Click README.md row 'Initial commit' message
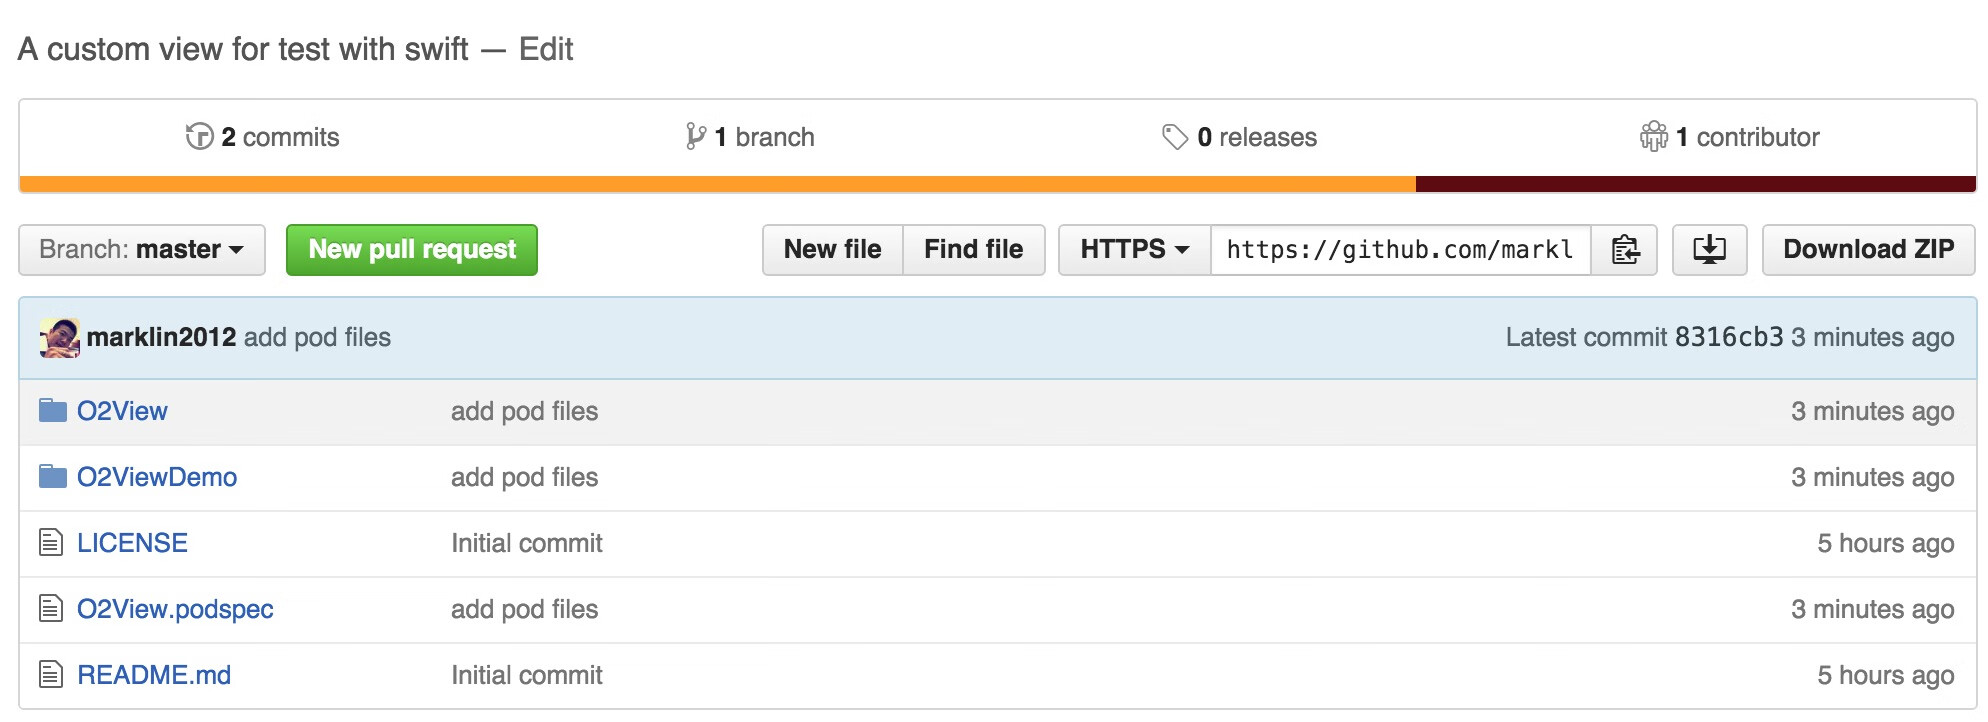Image resolution: width=1988 pixels, height=722 pixels. pos(527,675)
